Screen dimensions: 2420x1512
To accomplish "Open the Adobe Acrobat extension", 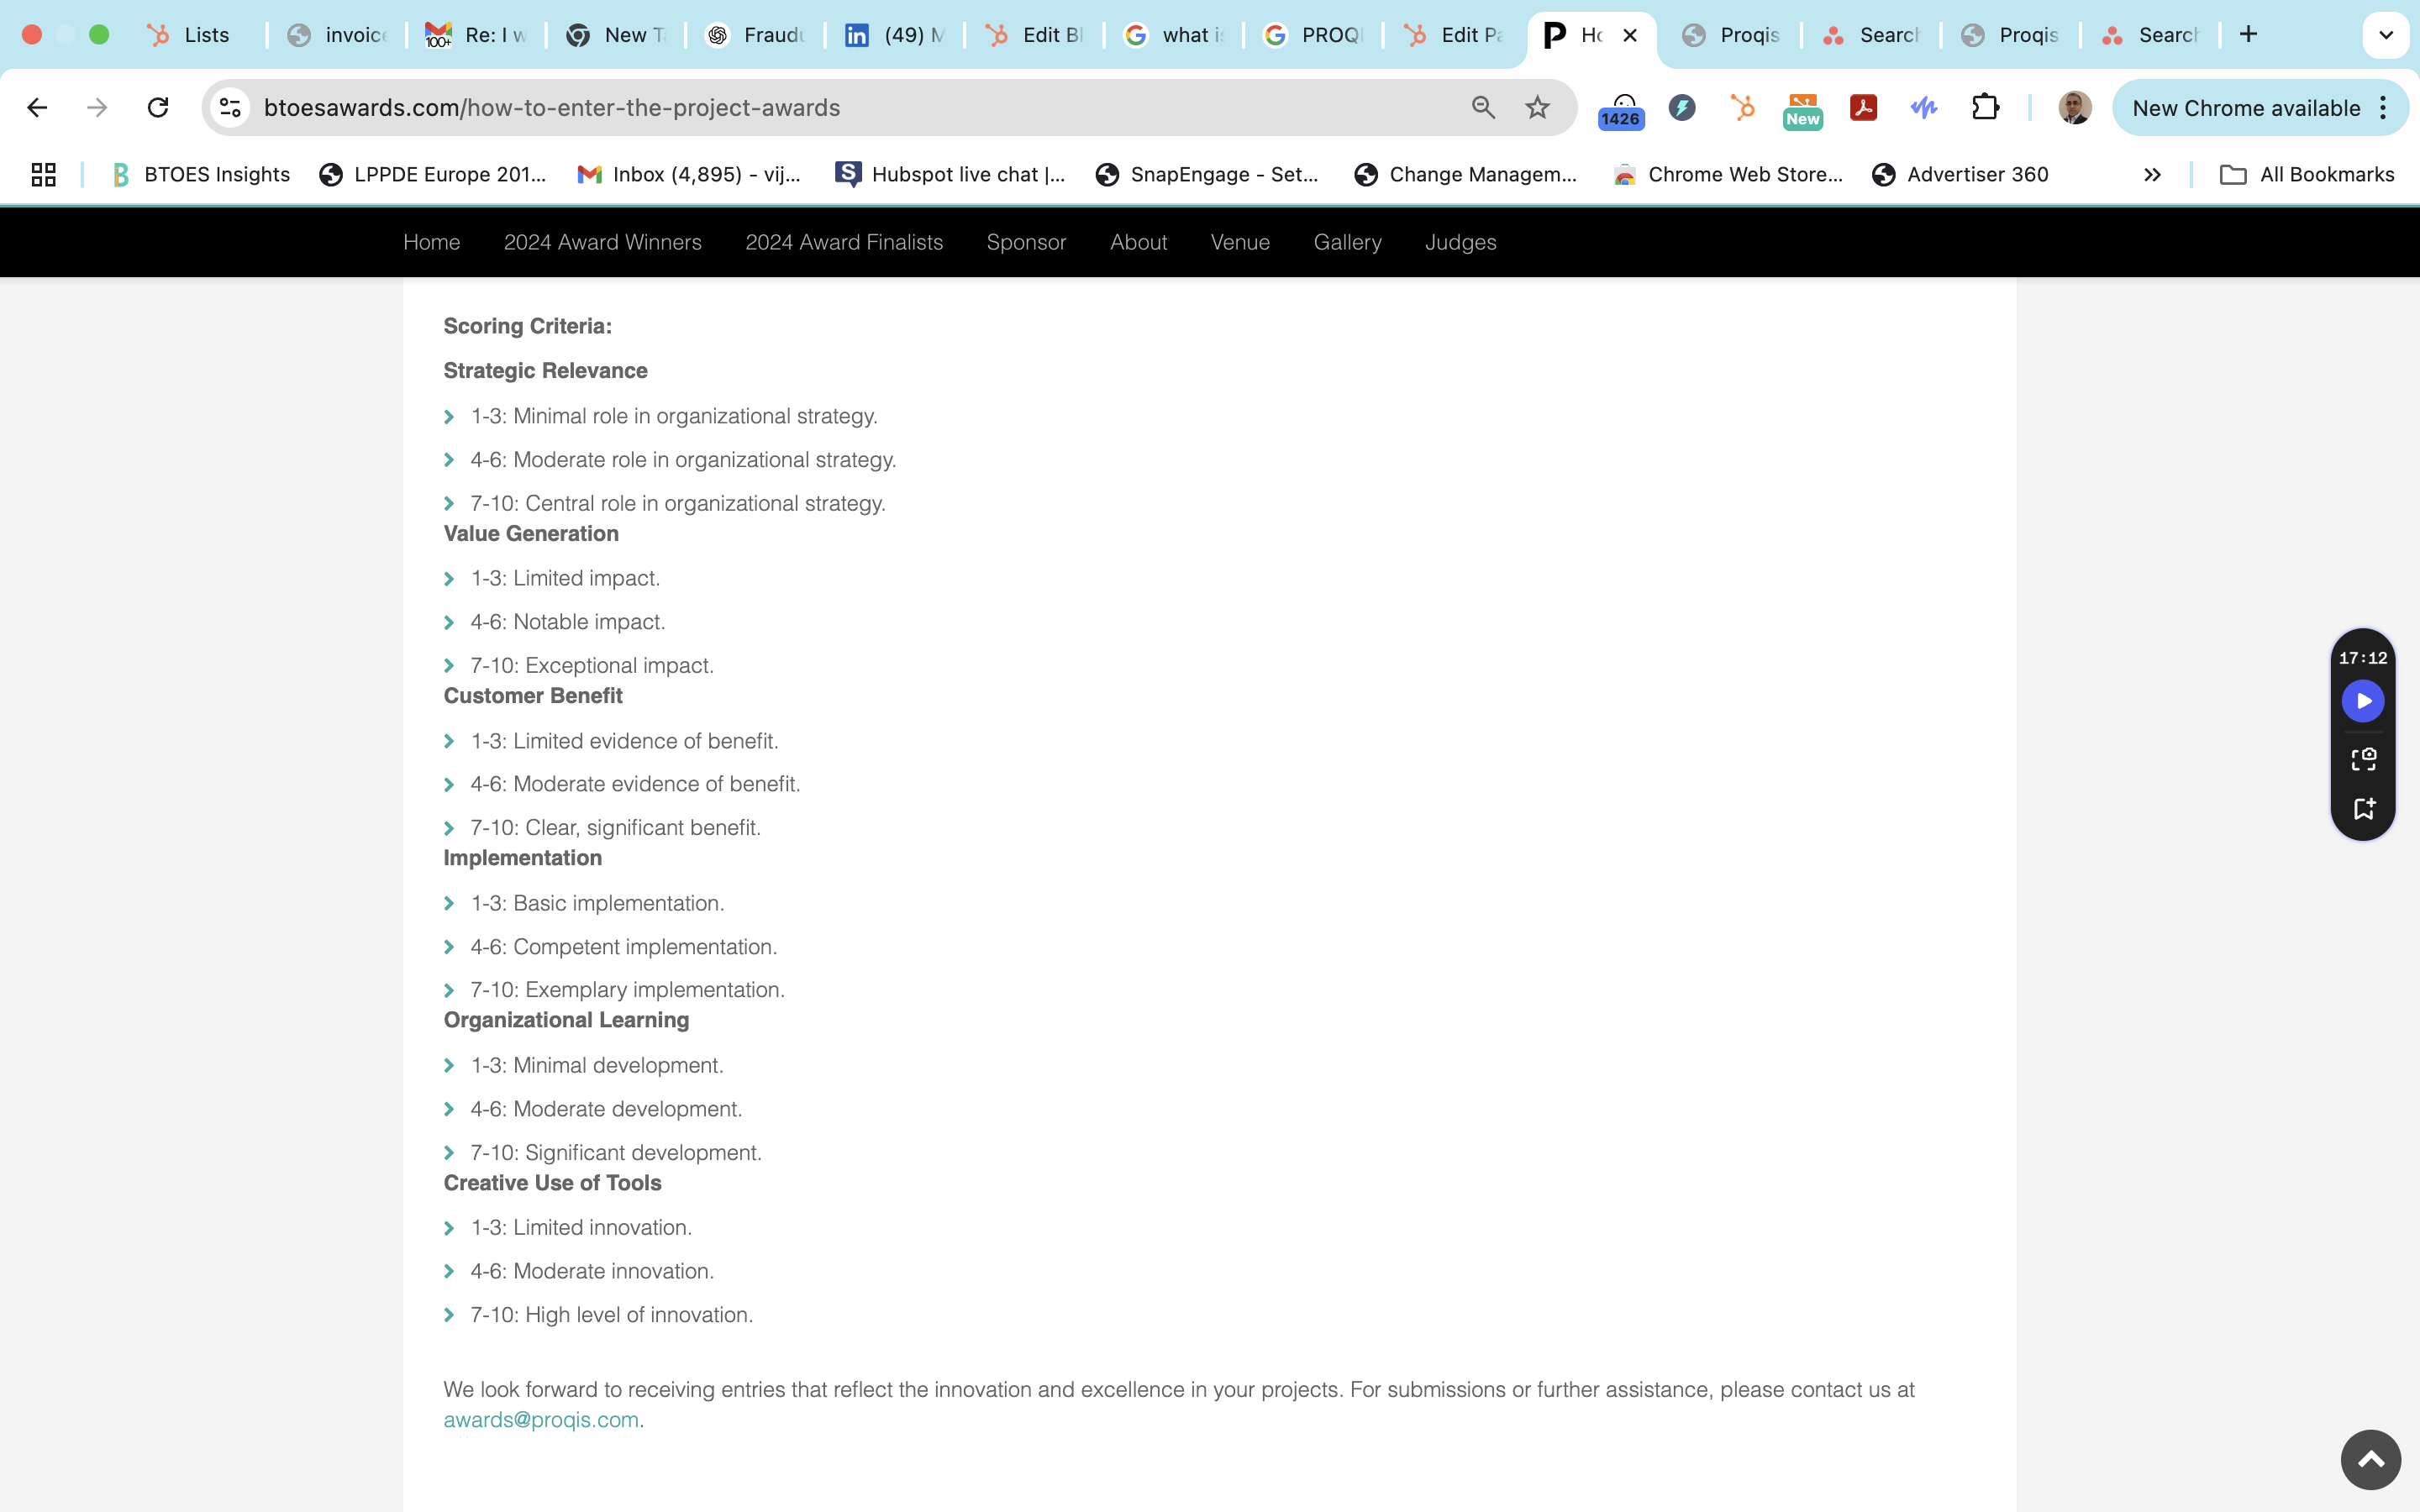I will click(1863, 108).
